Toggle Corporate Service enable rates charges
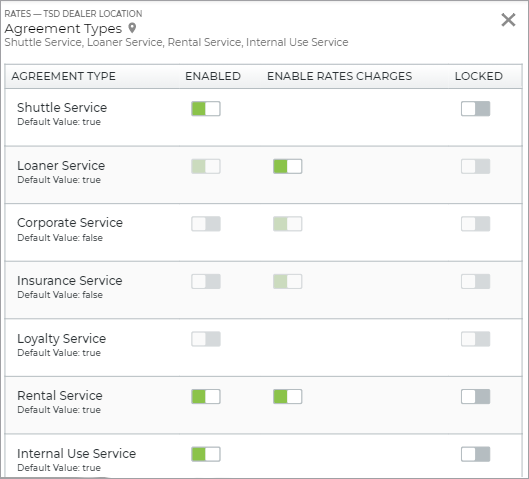The width and height of the screenshot is (529, 479). click(x=287, y=224)
